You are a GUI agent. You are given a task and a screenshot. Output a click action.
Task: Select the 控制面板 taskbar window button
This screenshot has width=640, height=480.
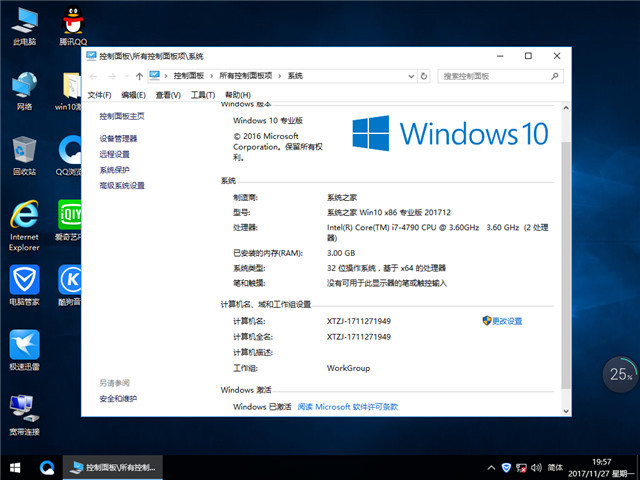[x=113, y=468]
